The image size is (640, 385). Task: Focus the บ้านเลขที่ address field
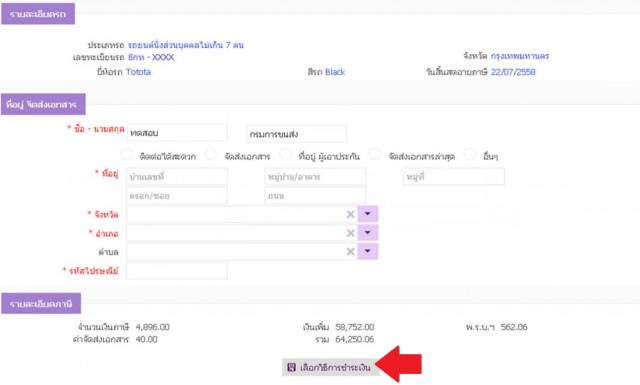[x=177, y=177]
